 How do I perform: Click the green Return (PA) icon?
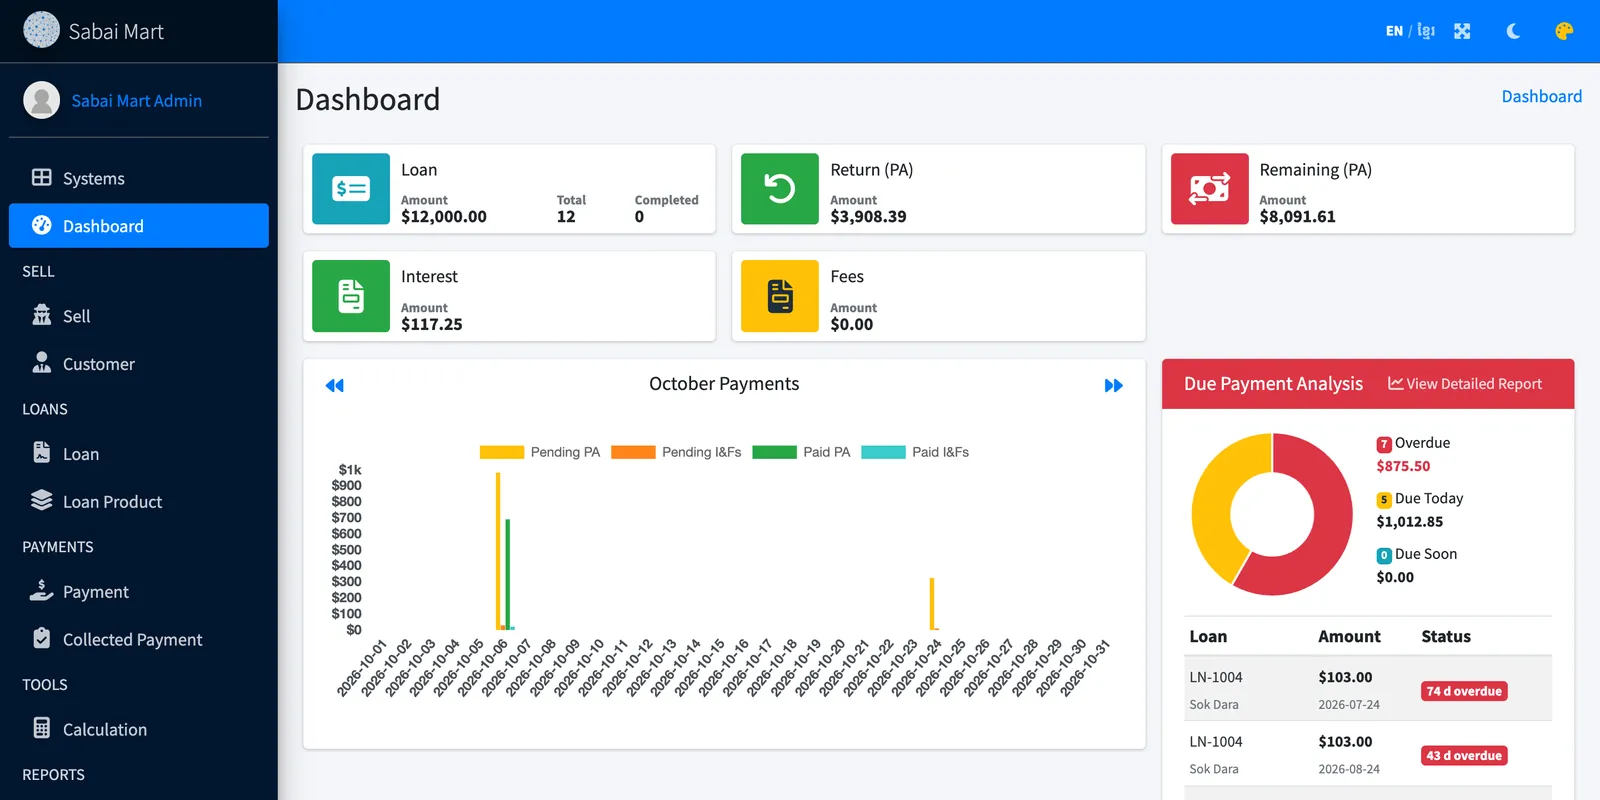(780, 189)
